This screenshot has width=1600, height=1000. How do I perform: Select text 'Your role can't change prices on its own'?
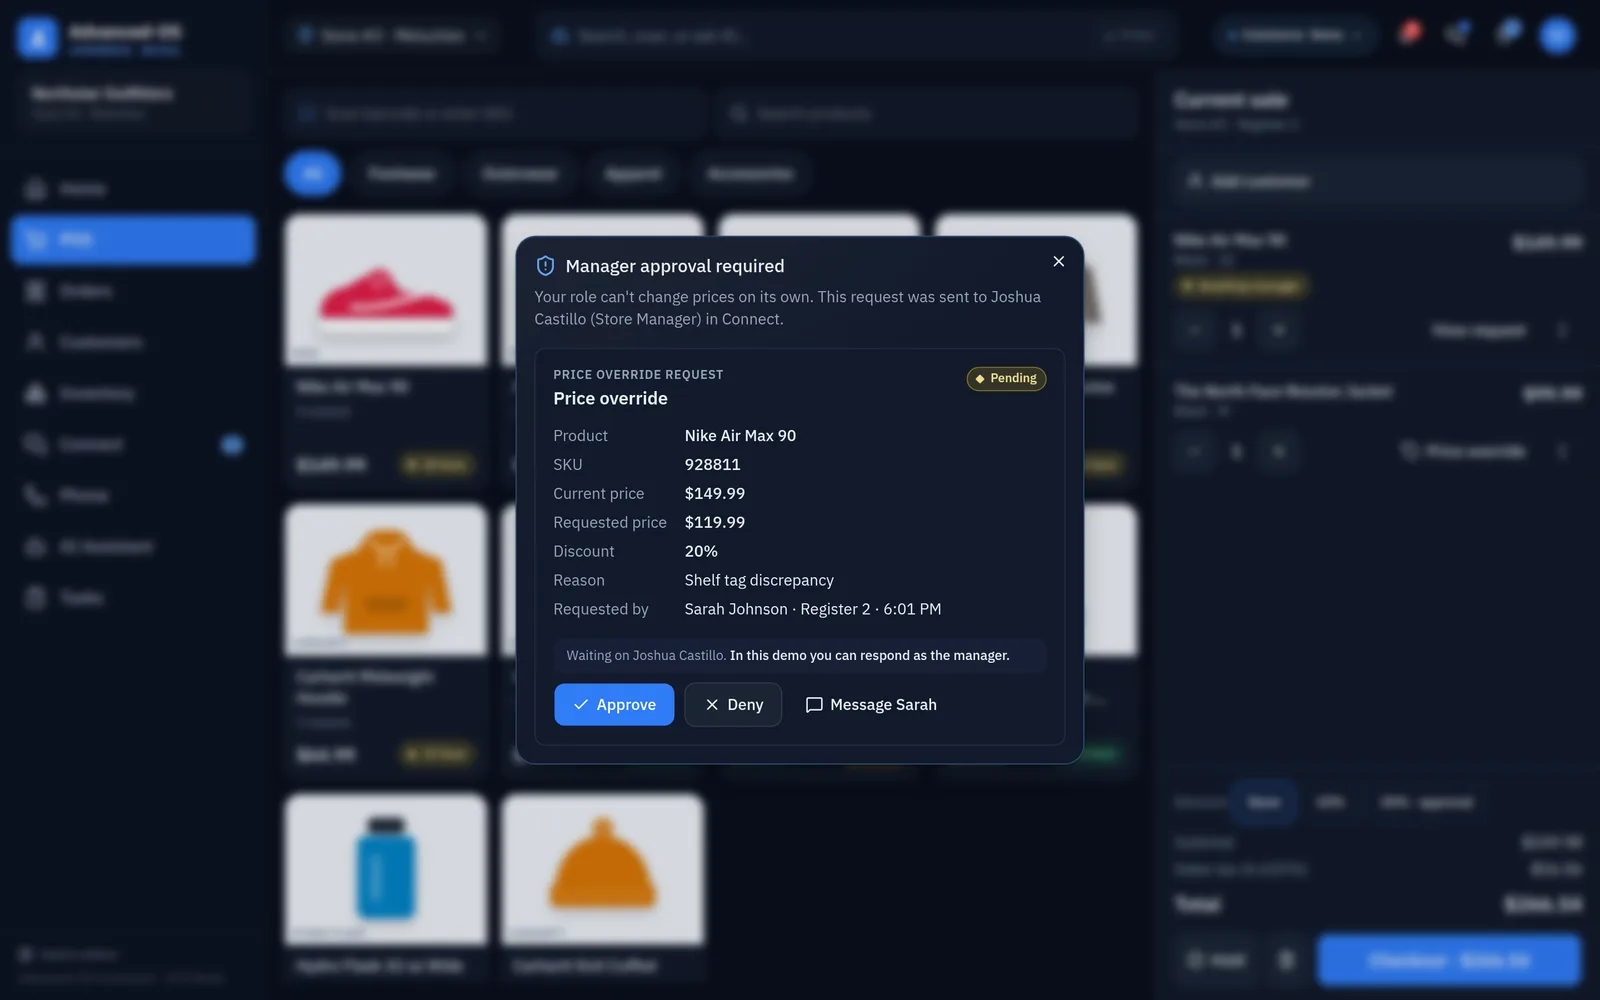(673, 297)
